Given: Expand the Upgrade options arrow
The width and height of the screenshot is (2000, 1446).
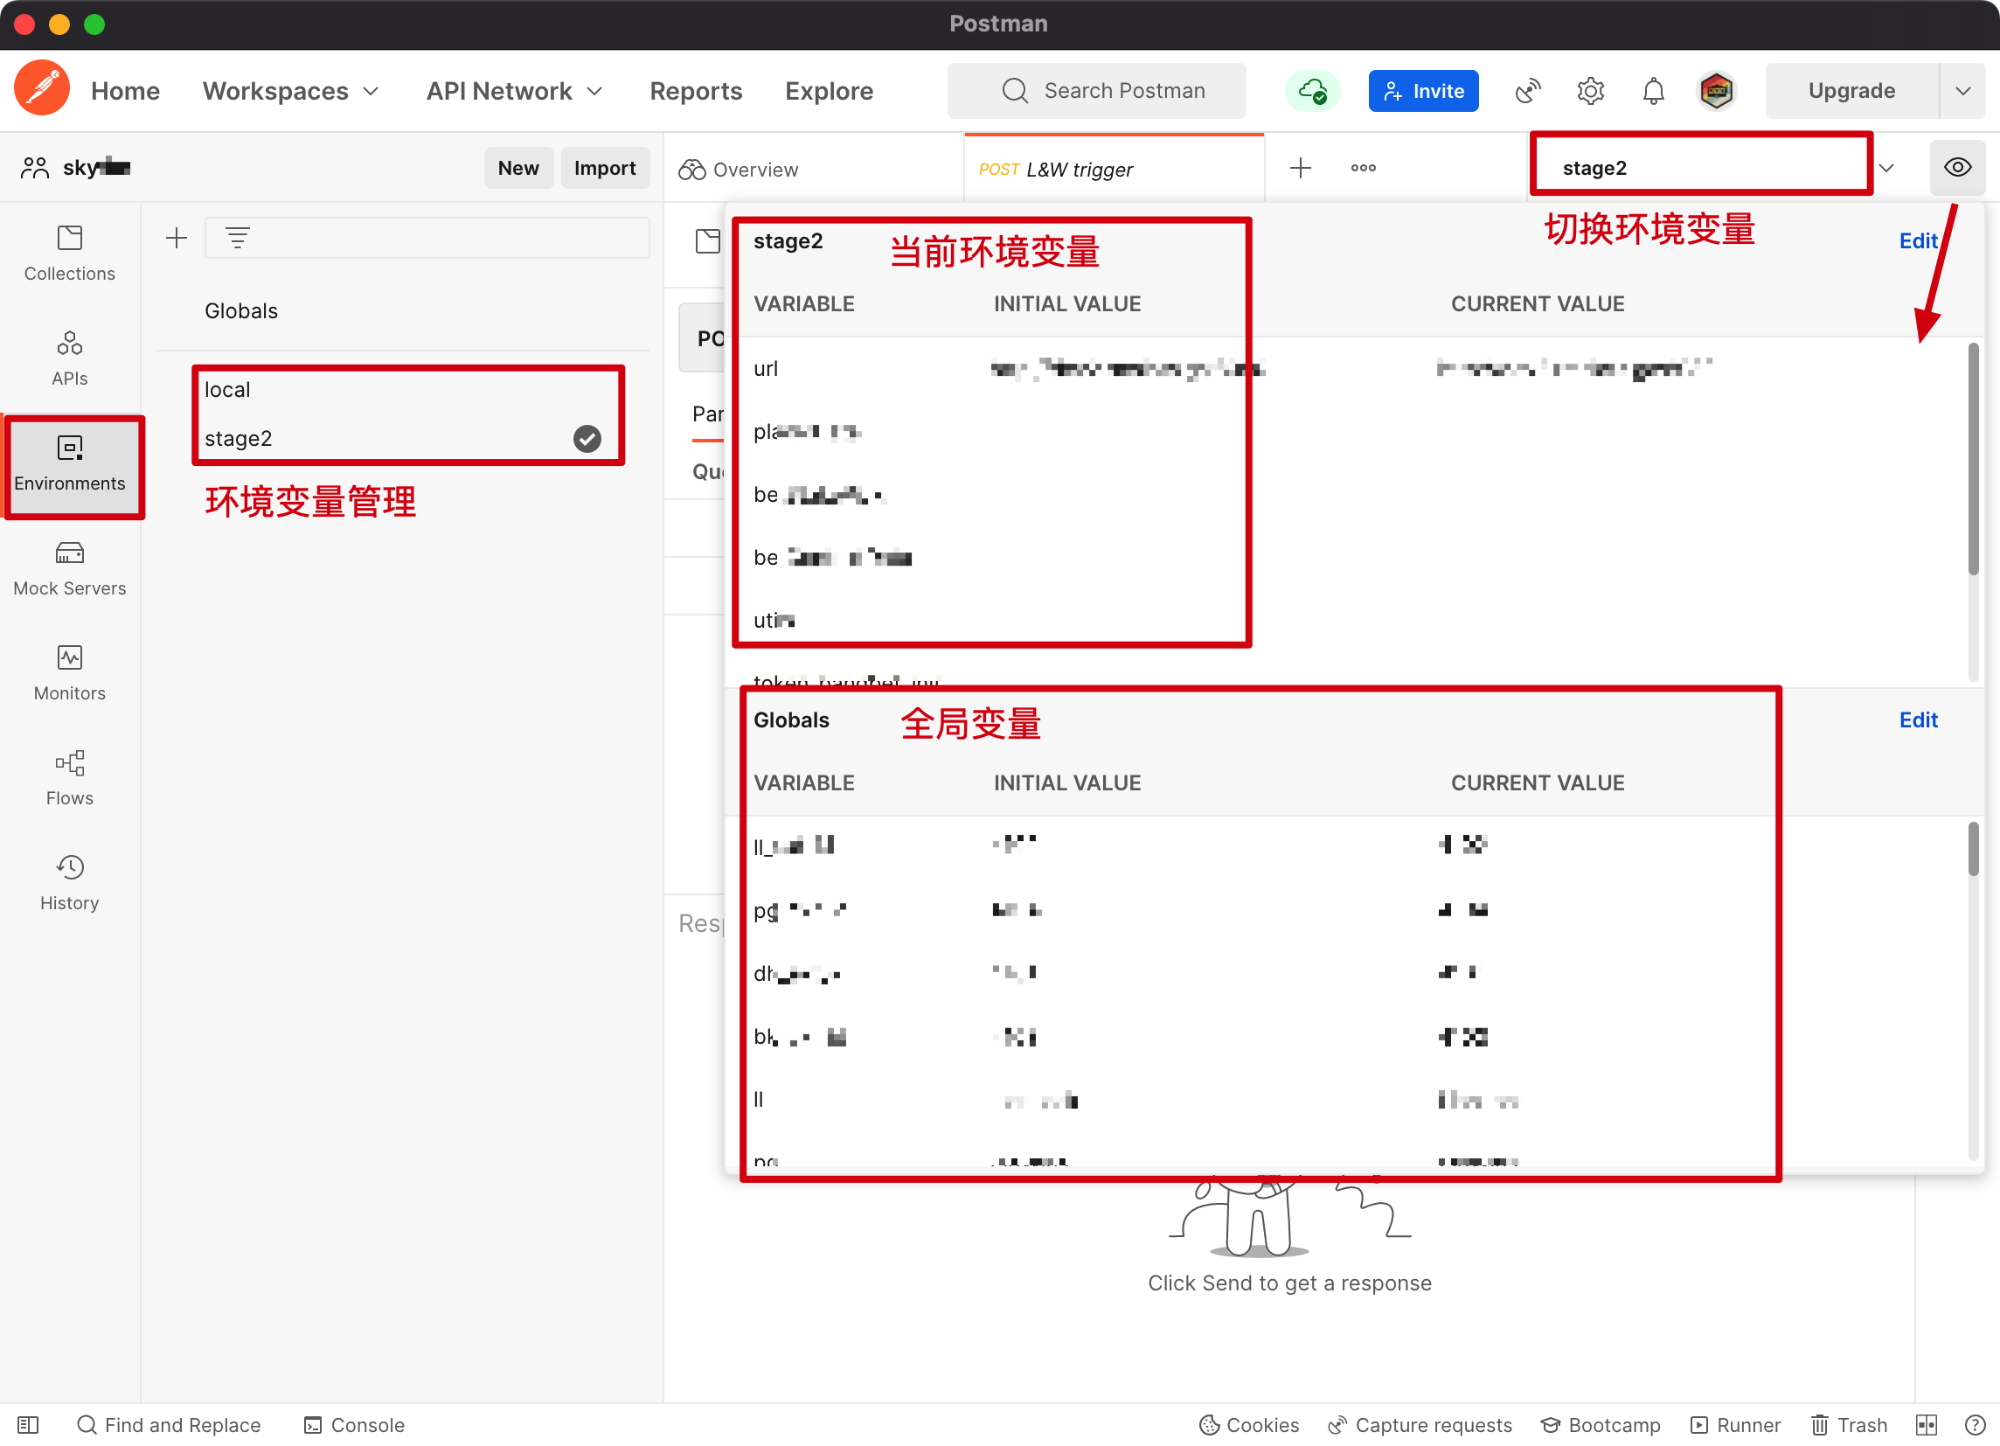Looking at the screenshot, I should click(x=1963, y=91).
